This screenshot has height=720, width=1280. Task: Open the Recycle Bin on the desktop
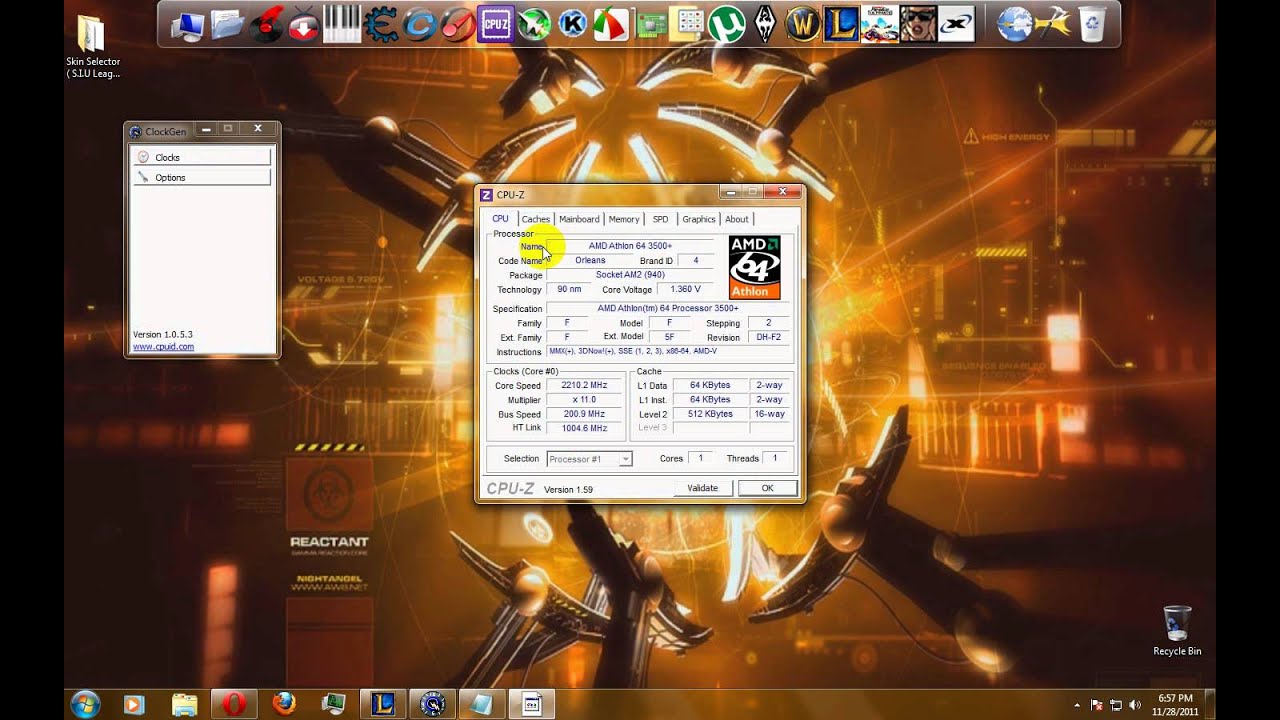[x=1177, y=630]
